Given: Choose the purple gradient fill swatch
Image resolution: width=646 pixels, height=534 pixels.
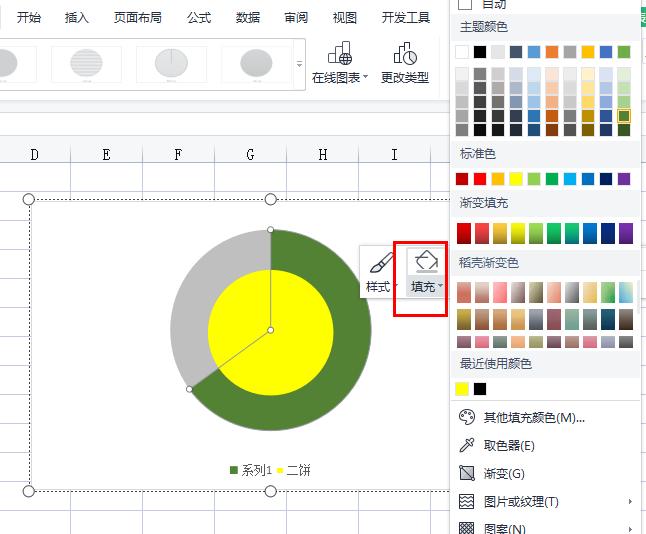Looking at the screenshot, I should click(626, 233).
